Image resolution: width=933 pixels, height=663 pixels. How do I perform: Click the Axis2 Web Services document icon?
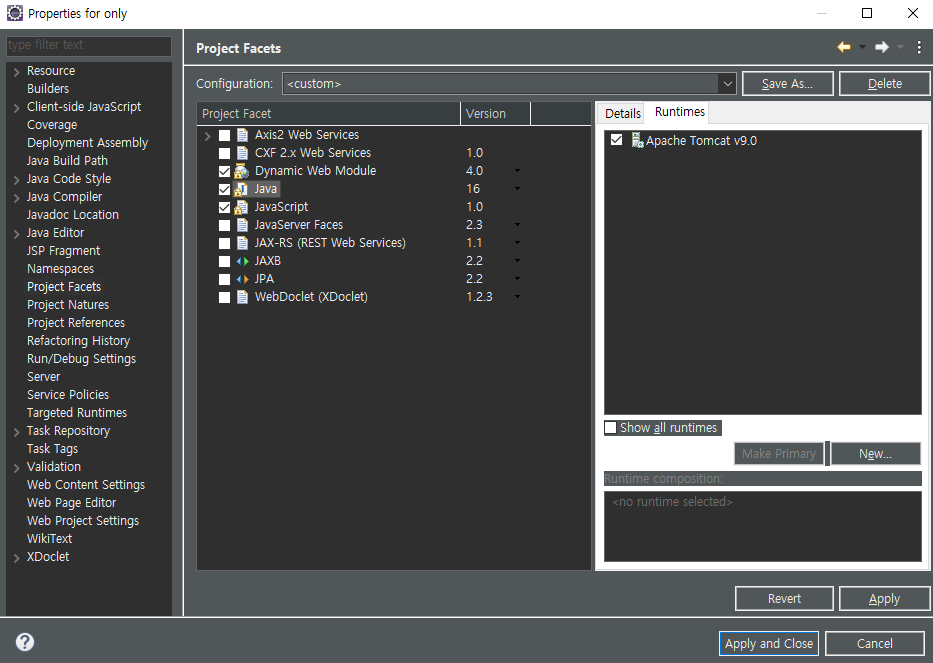[x=242, y=135]
